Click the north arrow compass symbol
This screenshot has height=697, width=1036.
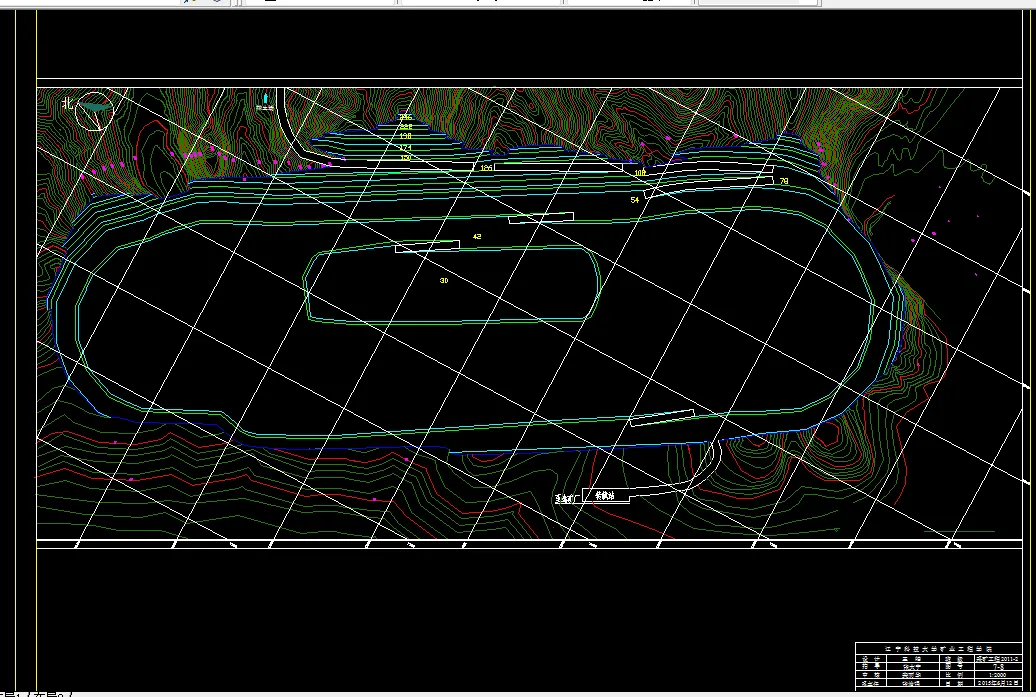click(x=94, y=110)
